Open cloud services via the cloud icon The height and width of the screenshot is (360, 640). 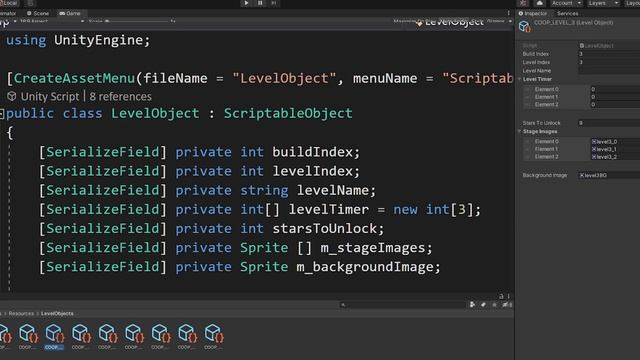click(x=539, y=3)
